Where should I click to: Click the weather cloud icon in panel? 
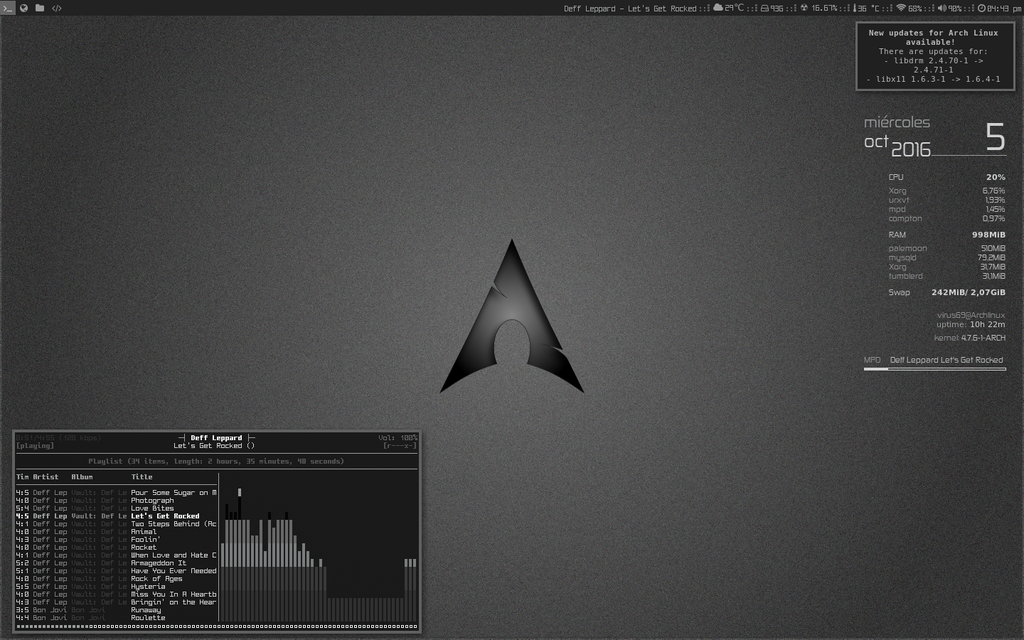tap(718, 8)
